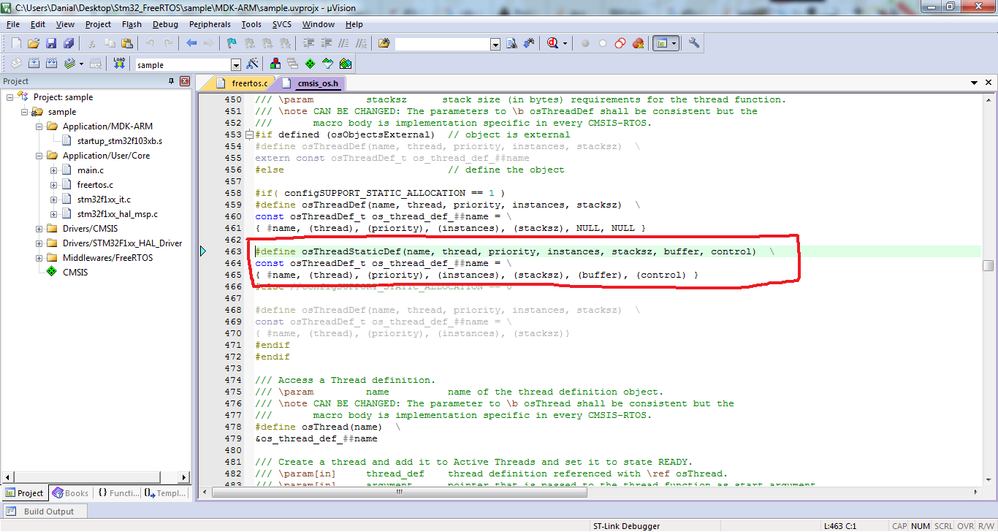Screen dimensions: 998x532
Task: Create a new file using toolbar icon
Action: (x=17, y=43)
